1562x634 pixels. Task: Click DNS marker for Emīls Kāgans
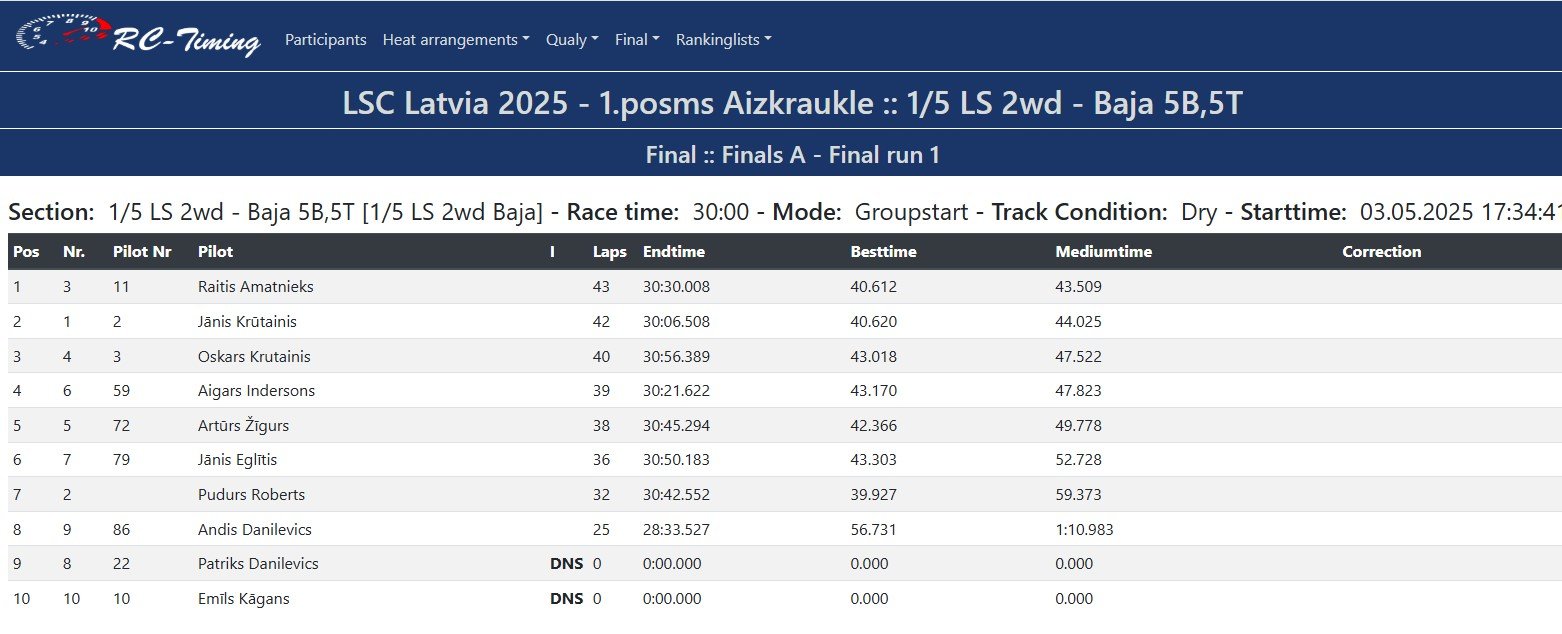pyautogui.click(x=566, y=599)
